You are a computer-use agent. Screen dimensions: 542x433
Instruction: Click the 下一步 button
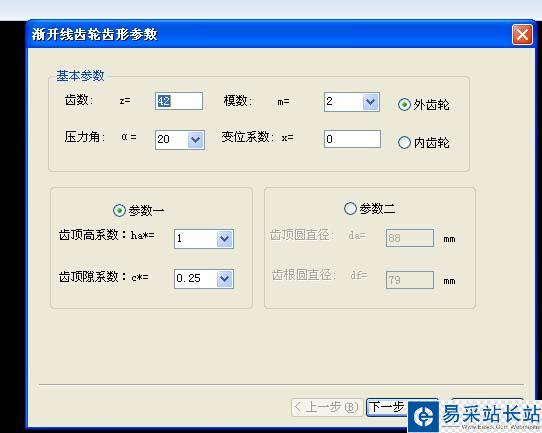[x=387, y=407]
